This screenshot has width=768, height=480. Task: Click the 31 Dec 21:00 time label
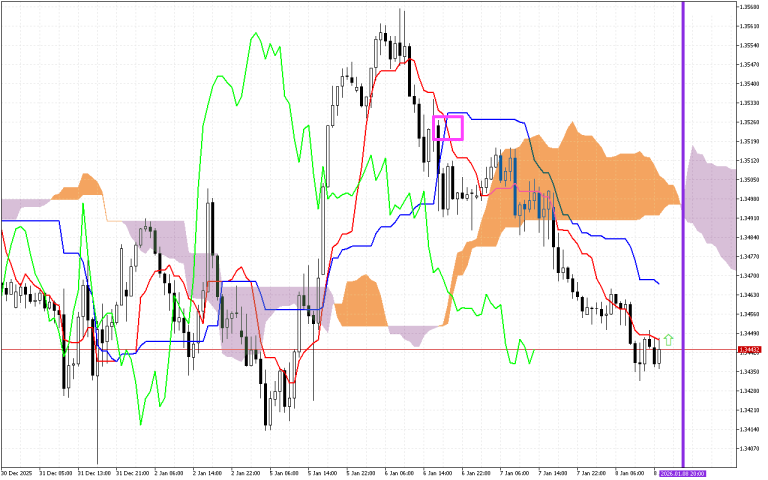pos(132,473)
